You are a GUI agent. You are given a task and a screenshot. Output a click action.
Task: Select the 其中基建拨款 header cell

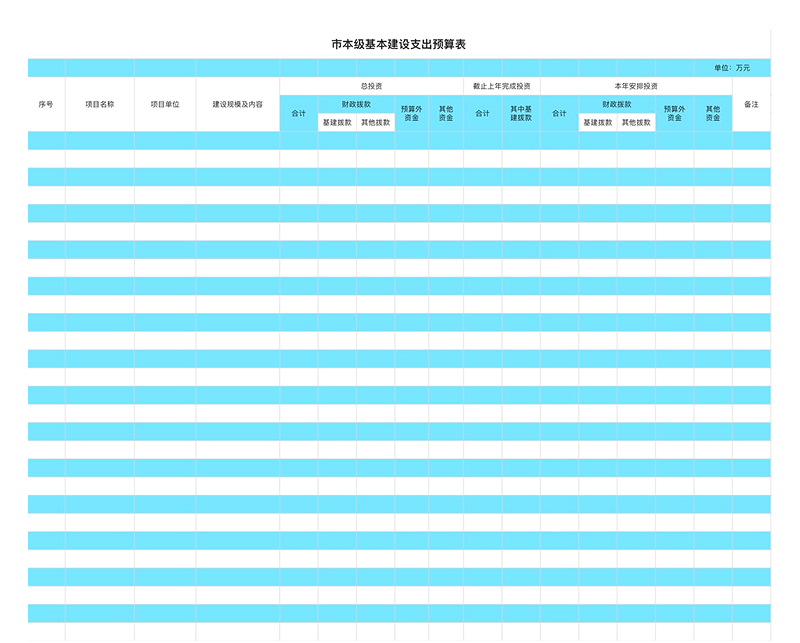tap(521, 113)
